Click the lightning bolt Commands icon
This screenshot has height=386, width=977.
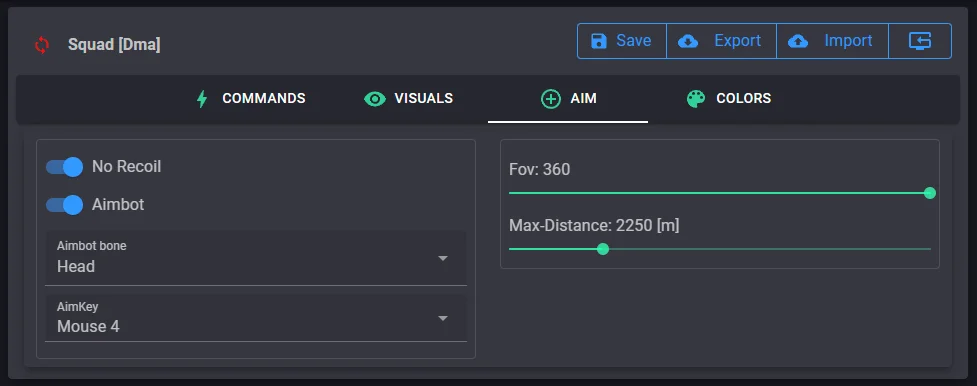(202, 99)
